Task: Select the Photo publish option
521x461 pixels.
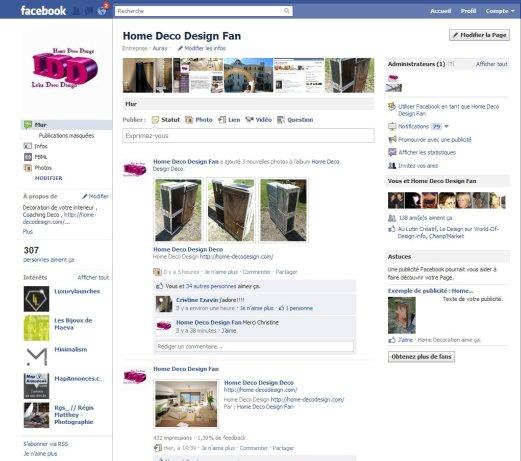Action: click(x=199, y=120)
